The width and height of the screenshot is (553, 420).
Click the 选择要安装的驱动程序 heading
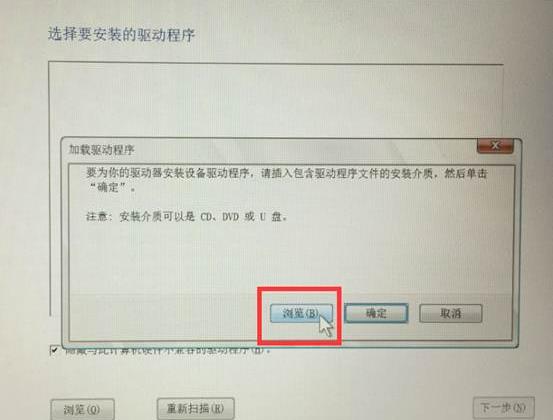point(121,35)
